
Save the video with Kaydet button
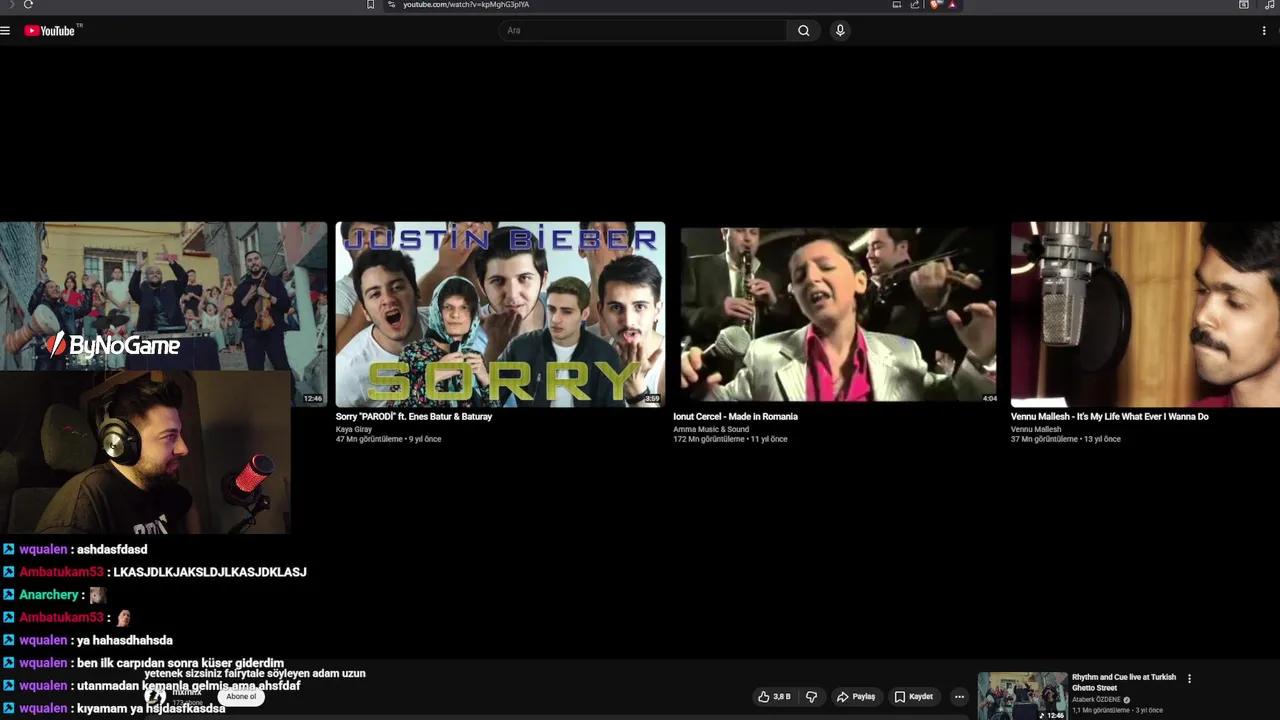[914, 697]
